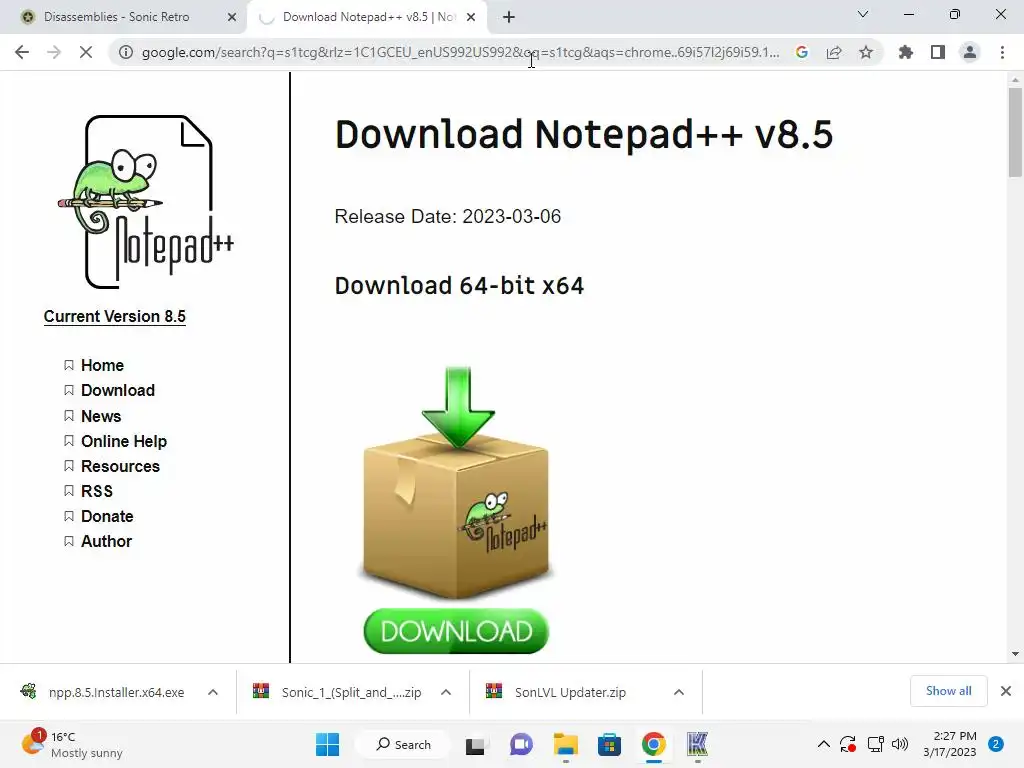The image size is (1024, 768).
Task: Switch to Disassemblies - Sonic Retro tab
Action: pos(116,18)
